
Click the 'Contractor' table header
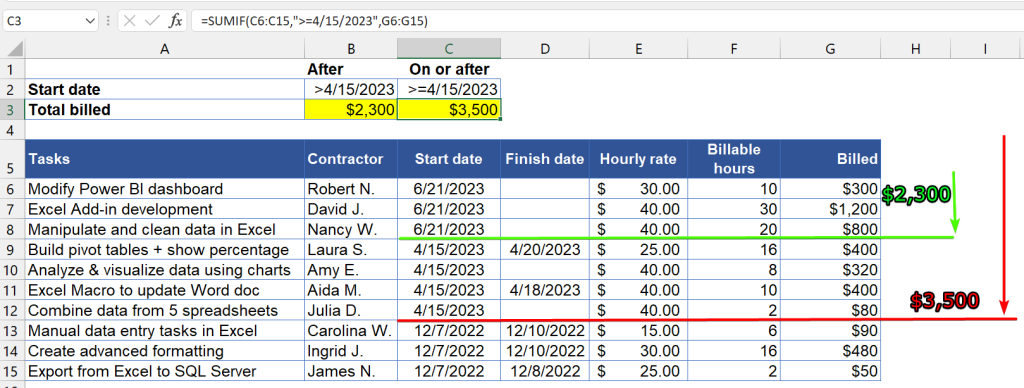(x=351, y=159)
